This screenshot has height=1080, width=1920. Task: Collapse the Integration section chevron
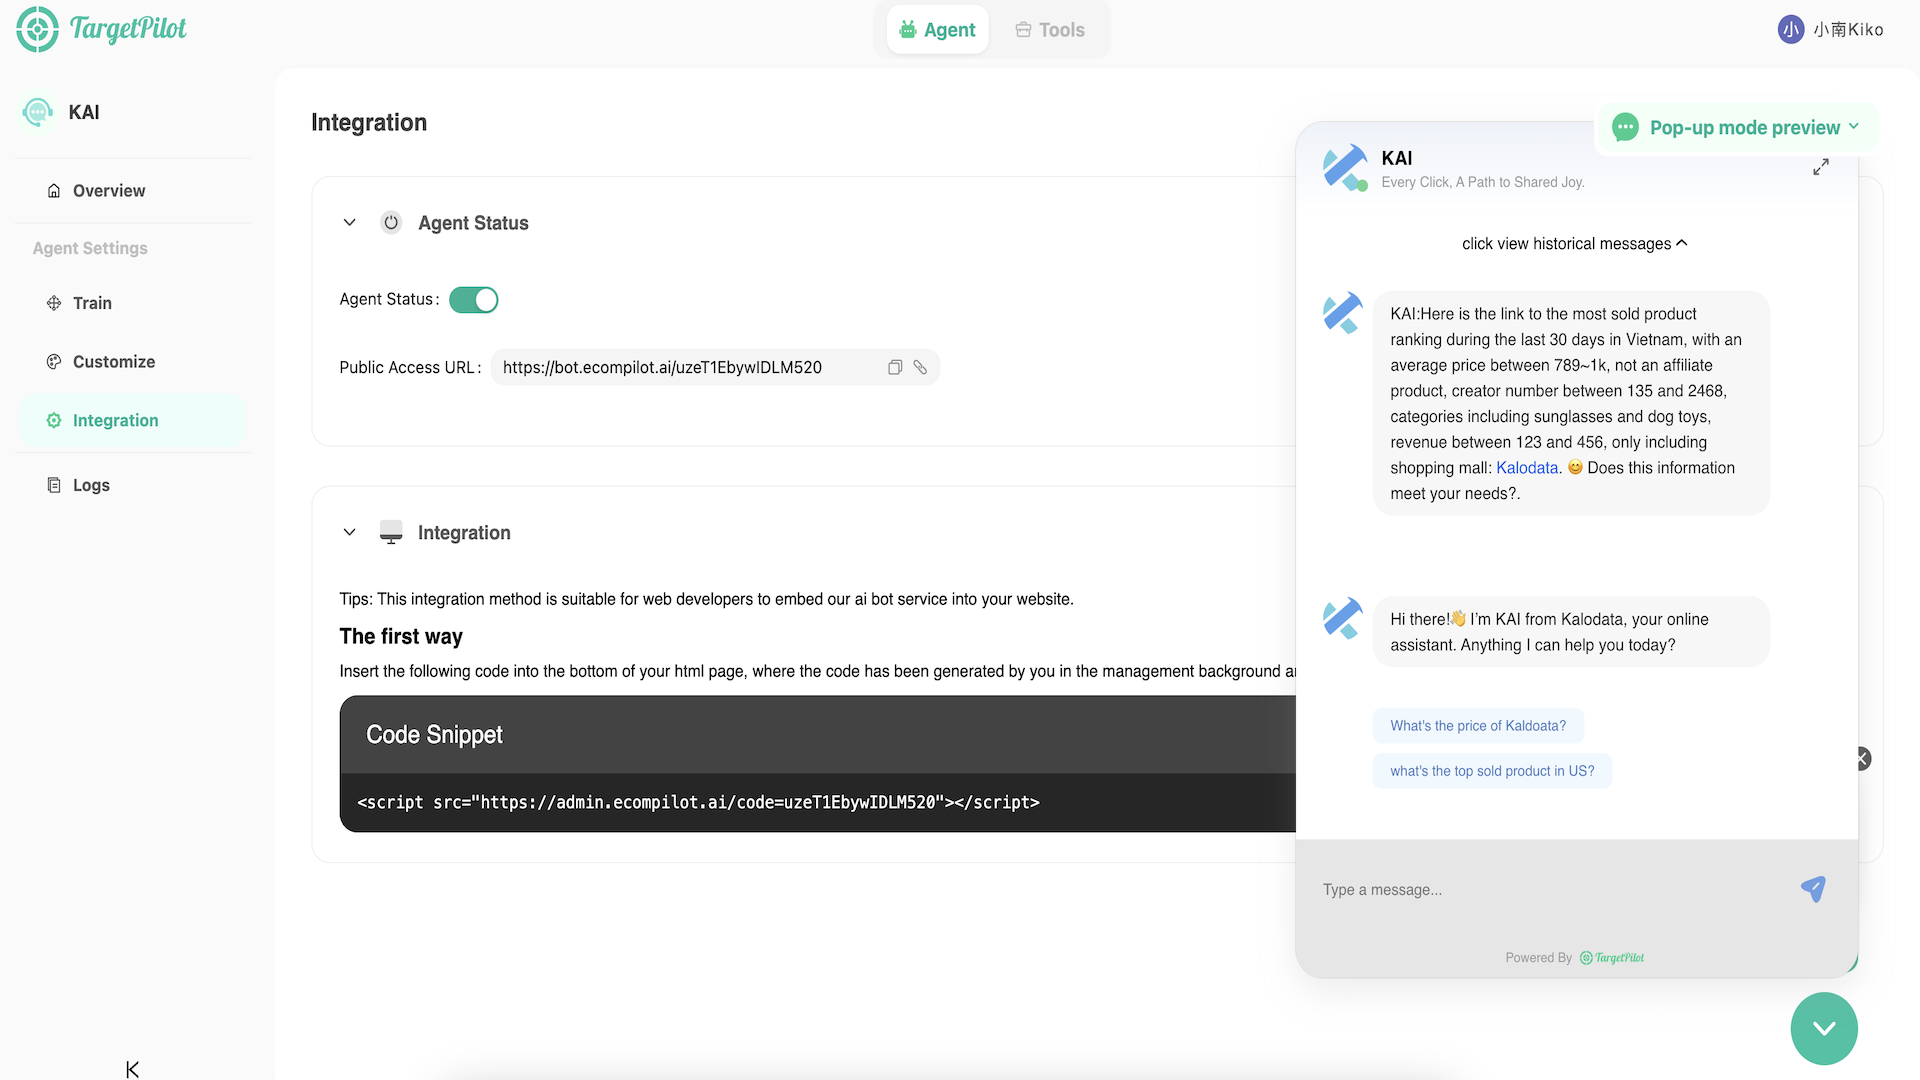(x=349, y=532)
